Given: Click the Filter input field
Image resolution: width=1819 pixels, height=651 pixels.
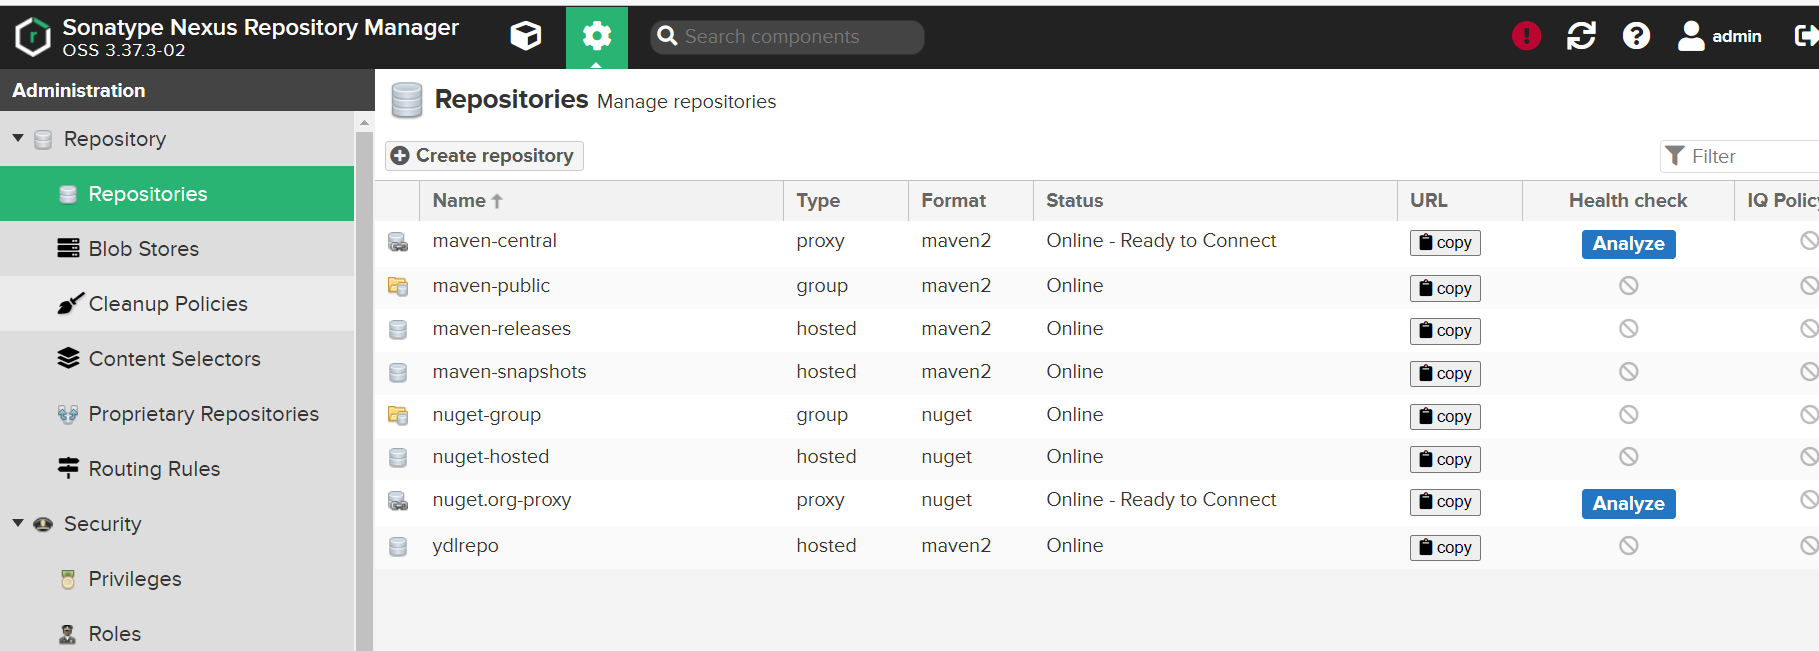Looking at the screenshot, I should 1740,156.
